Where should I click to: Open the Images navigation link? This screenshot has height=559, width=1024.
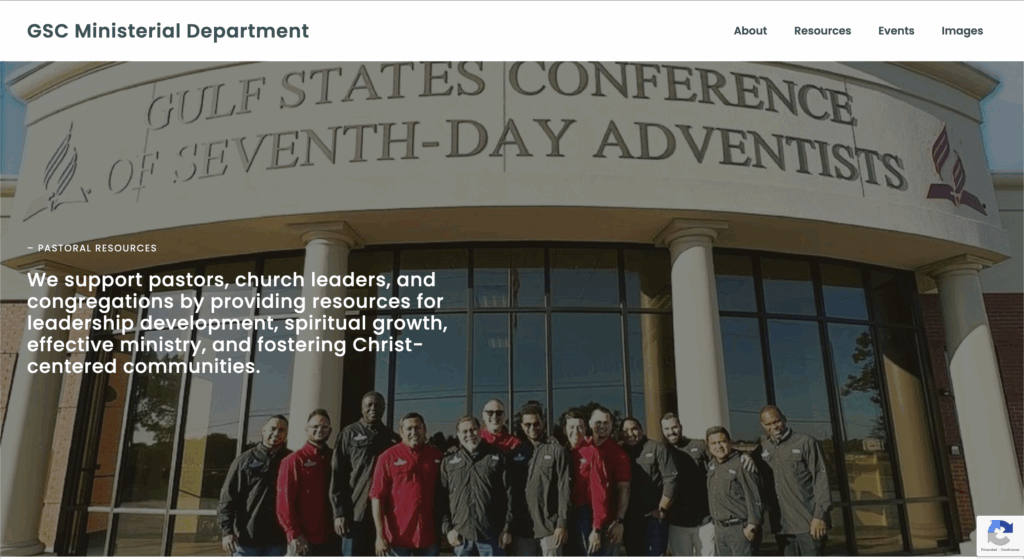962,31
